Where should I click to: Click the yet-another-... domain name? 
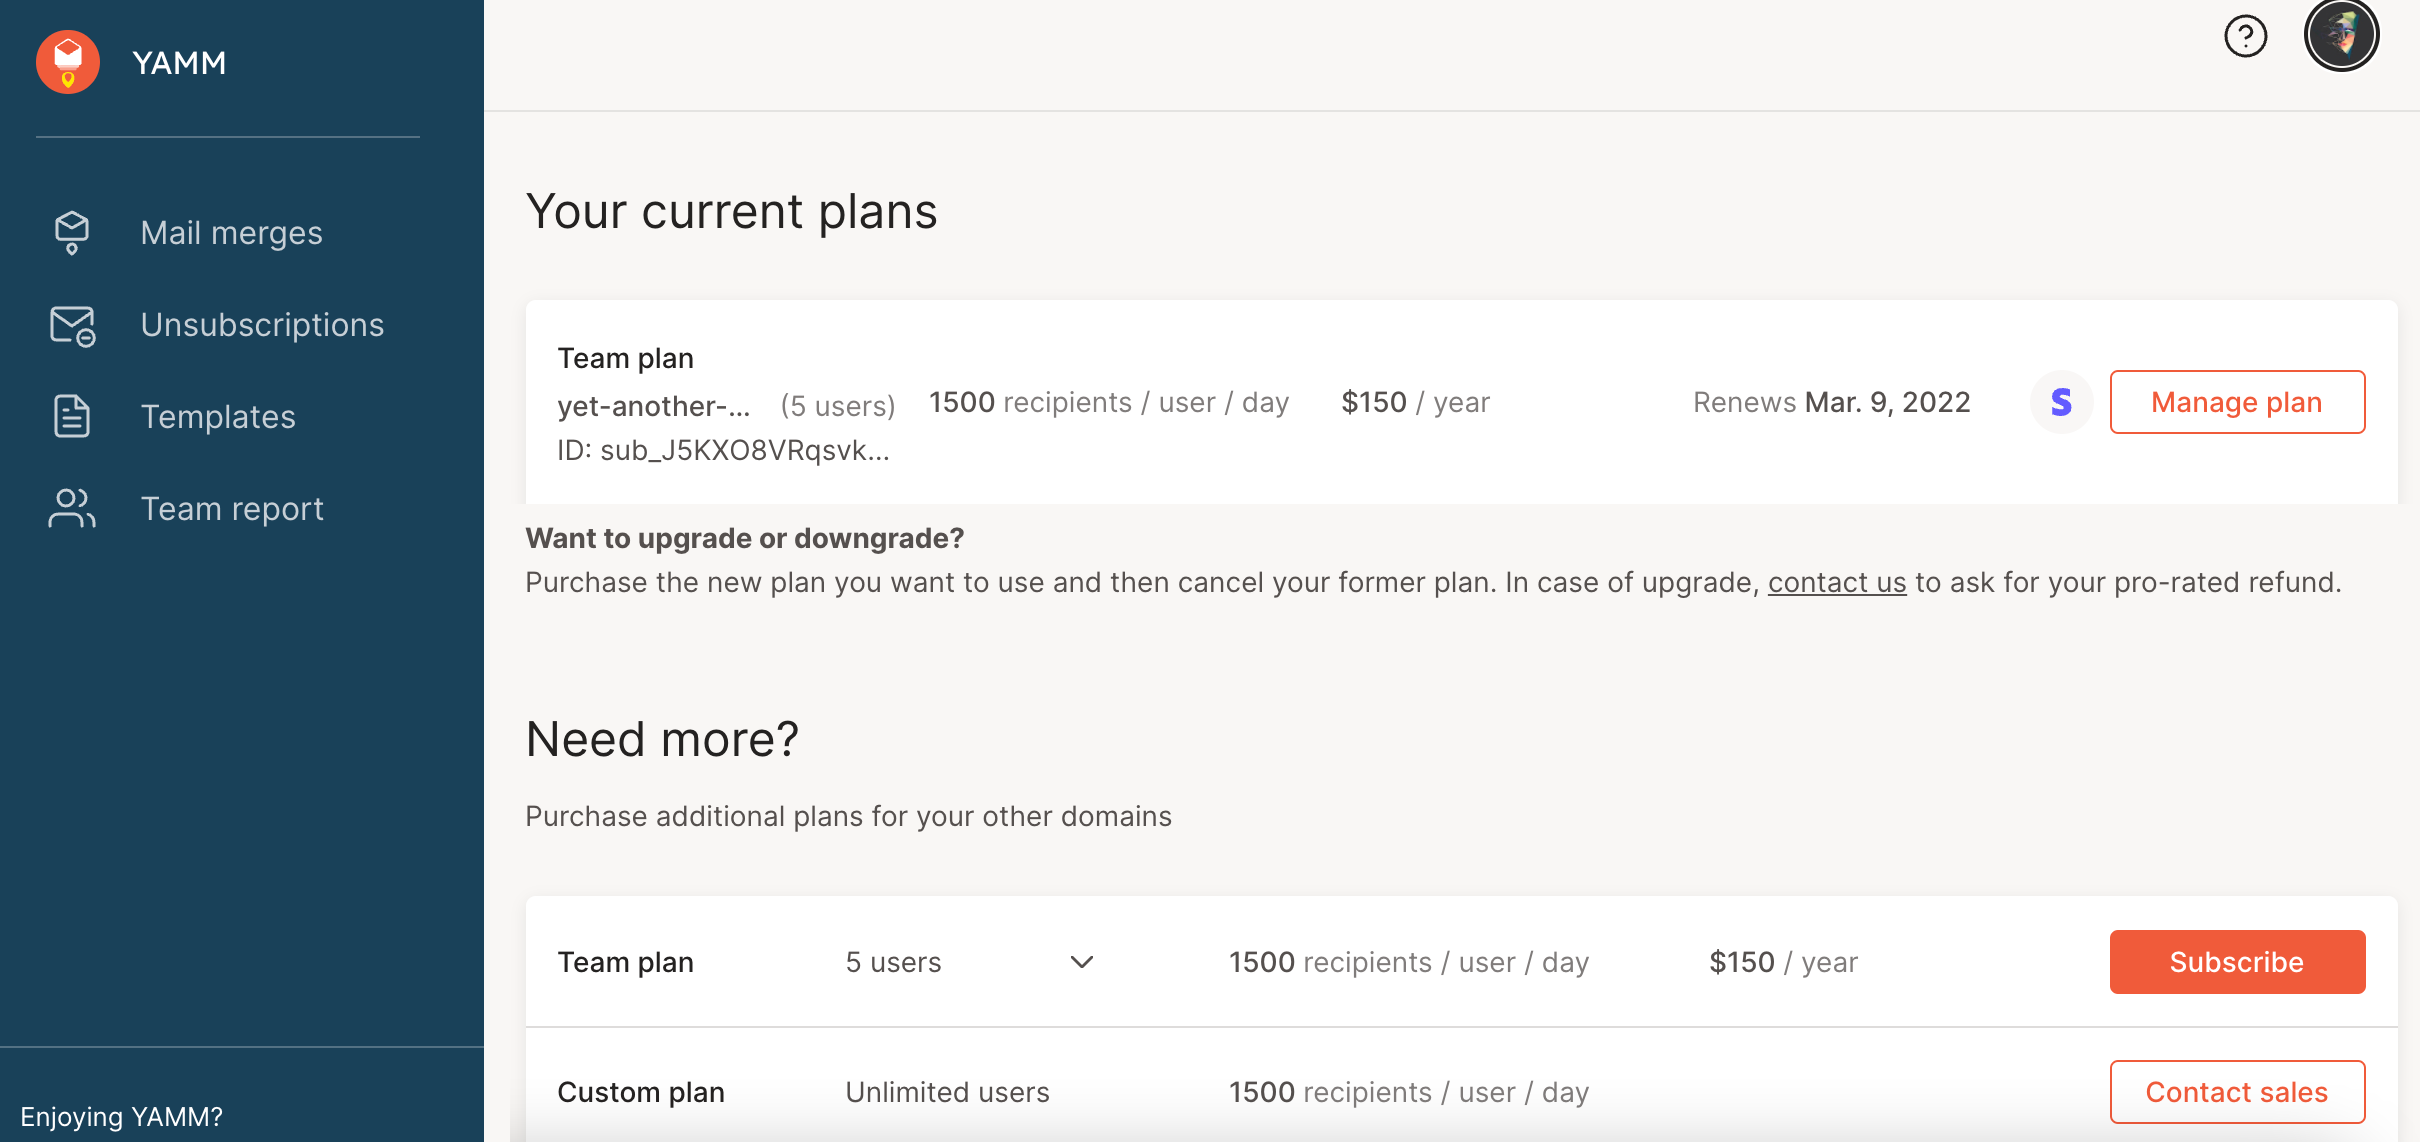pyautogui.click(x=653, y=405)
